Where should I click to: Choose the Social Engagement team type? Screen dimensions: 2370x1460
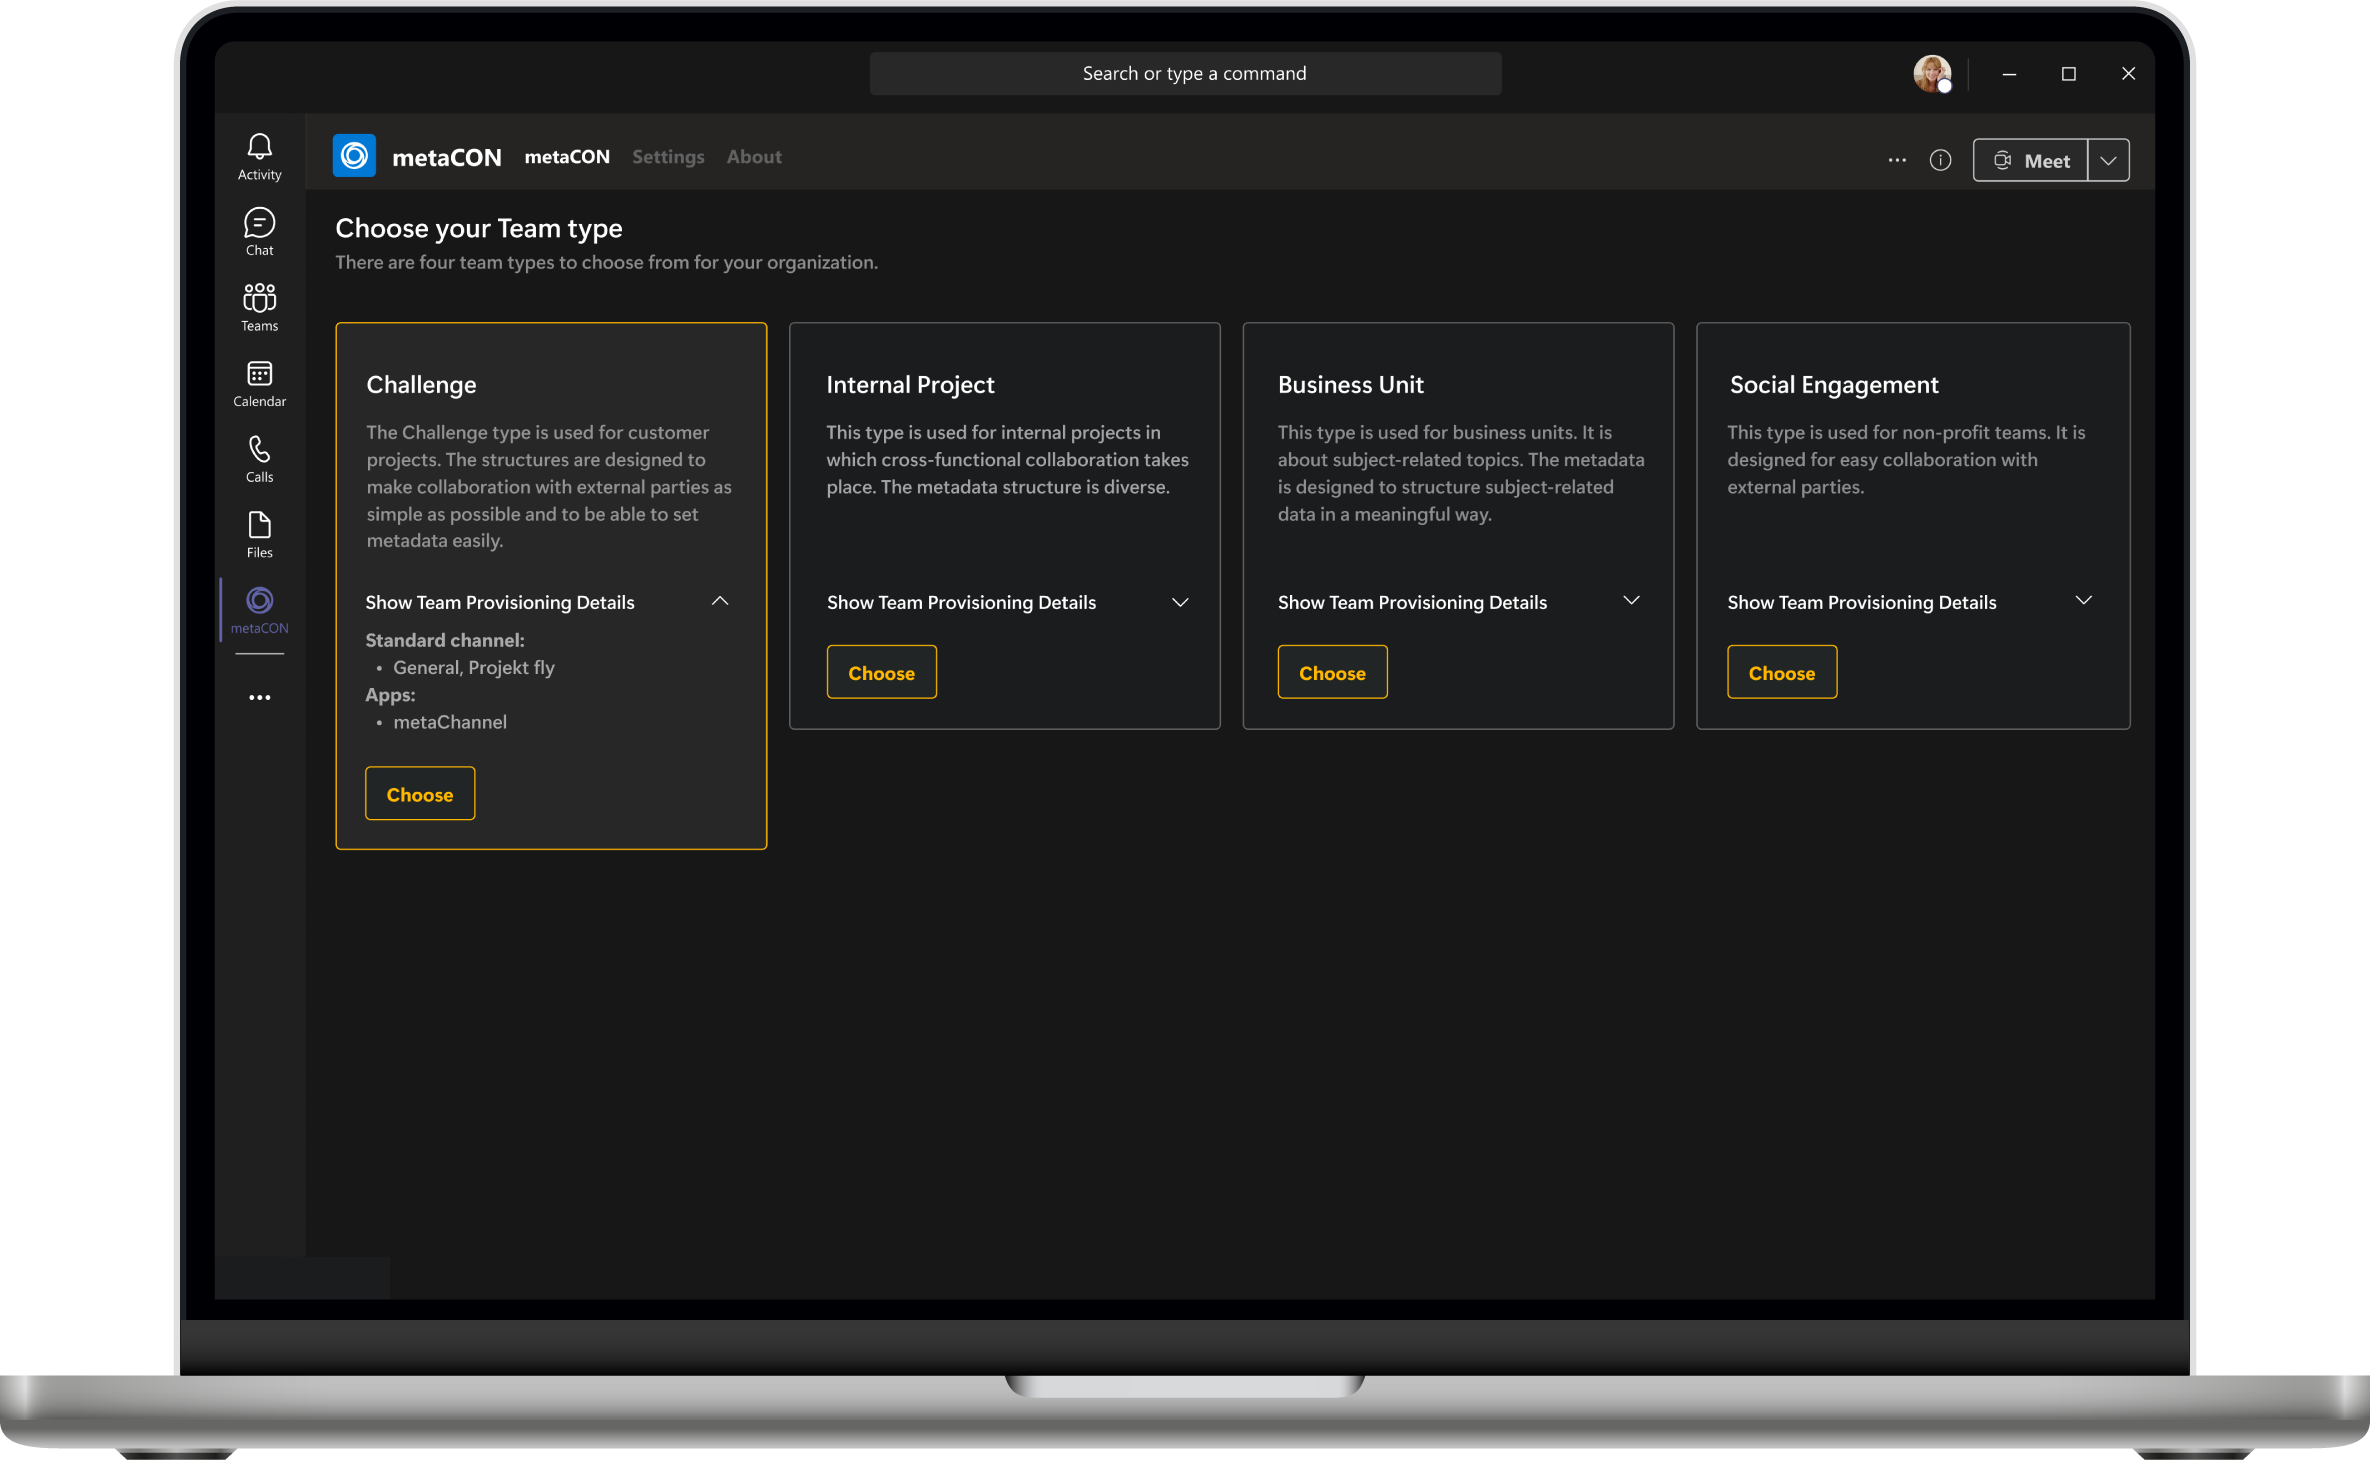point(1781,672)
